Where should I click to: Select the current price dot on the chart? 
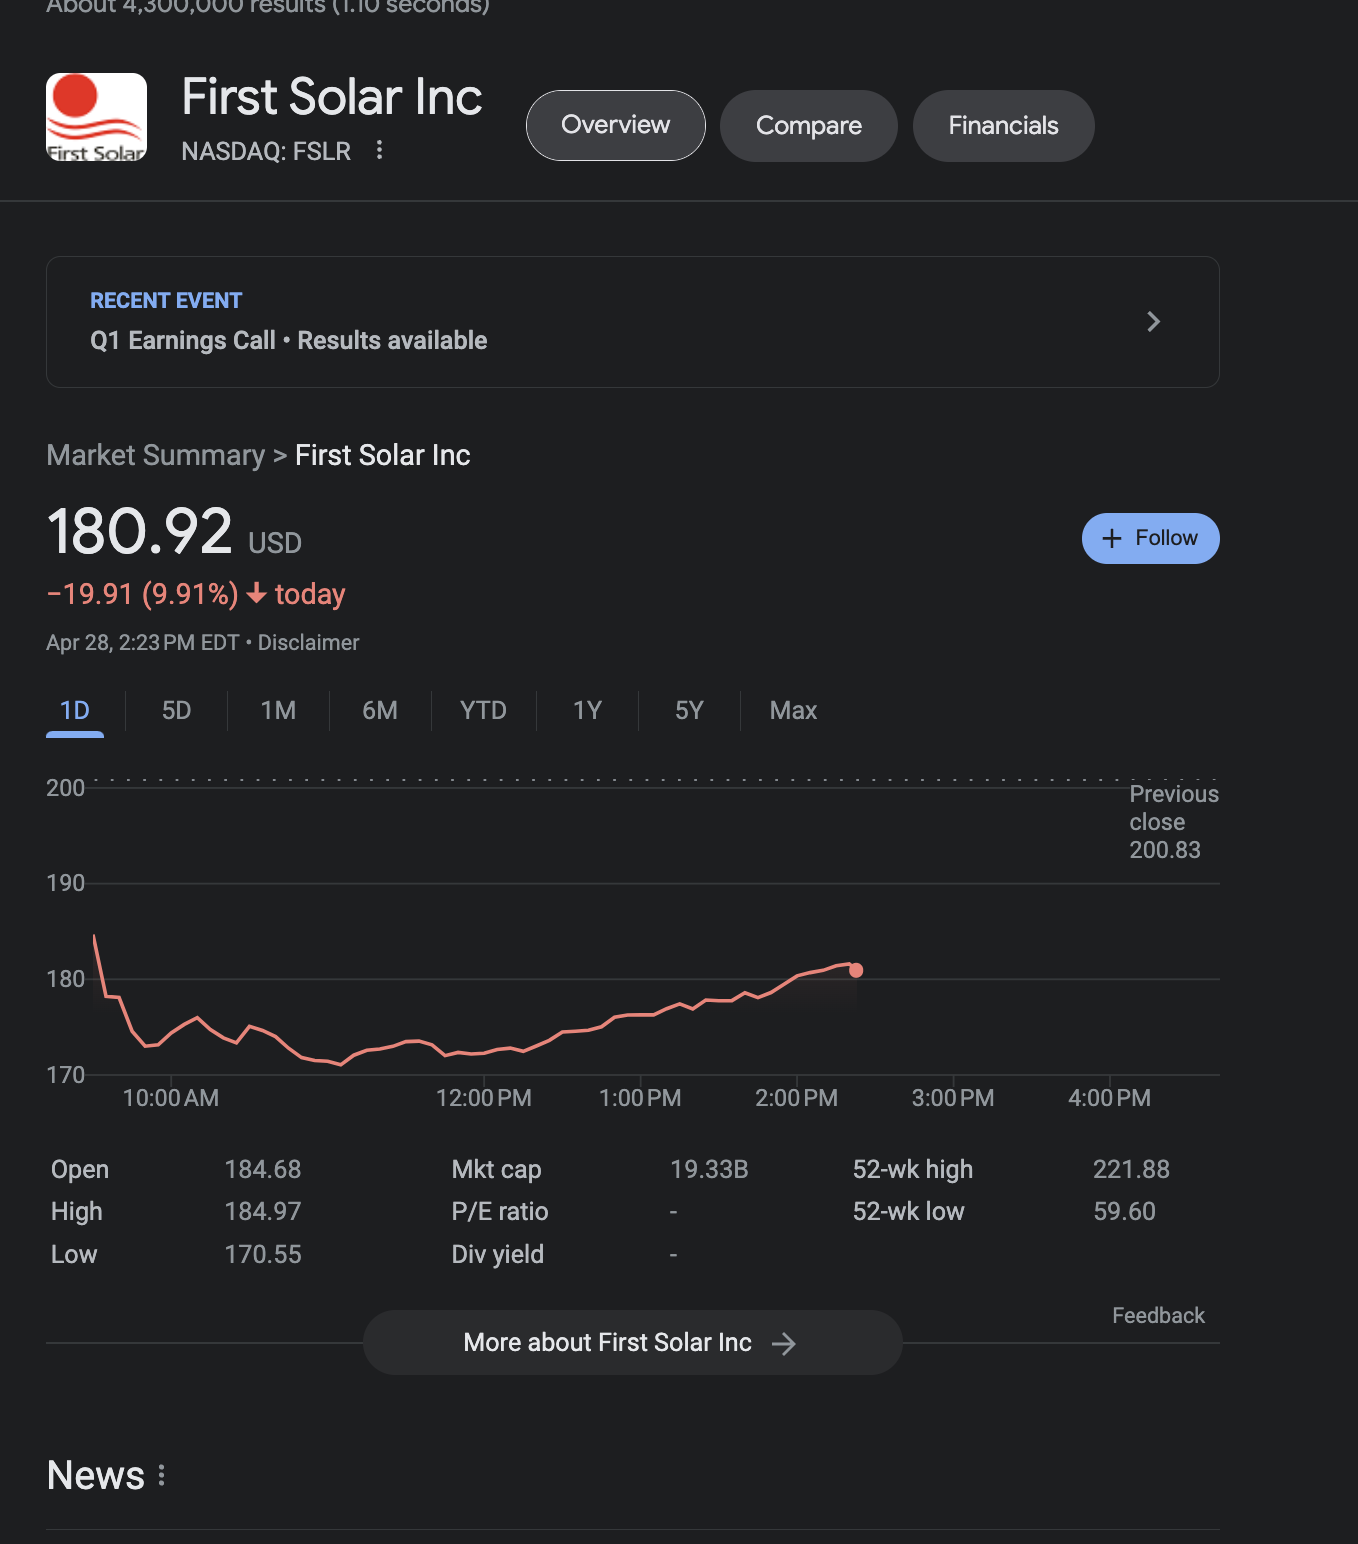(855, 970)
